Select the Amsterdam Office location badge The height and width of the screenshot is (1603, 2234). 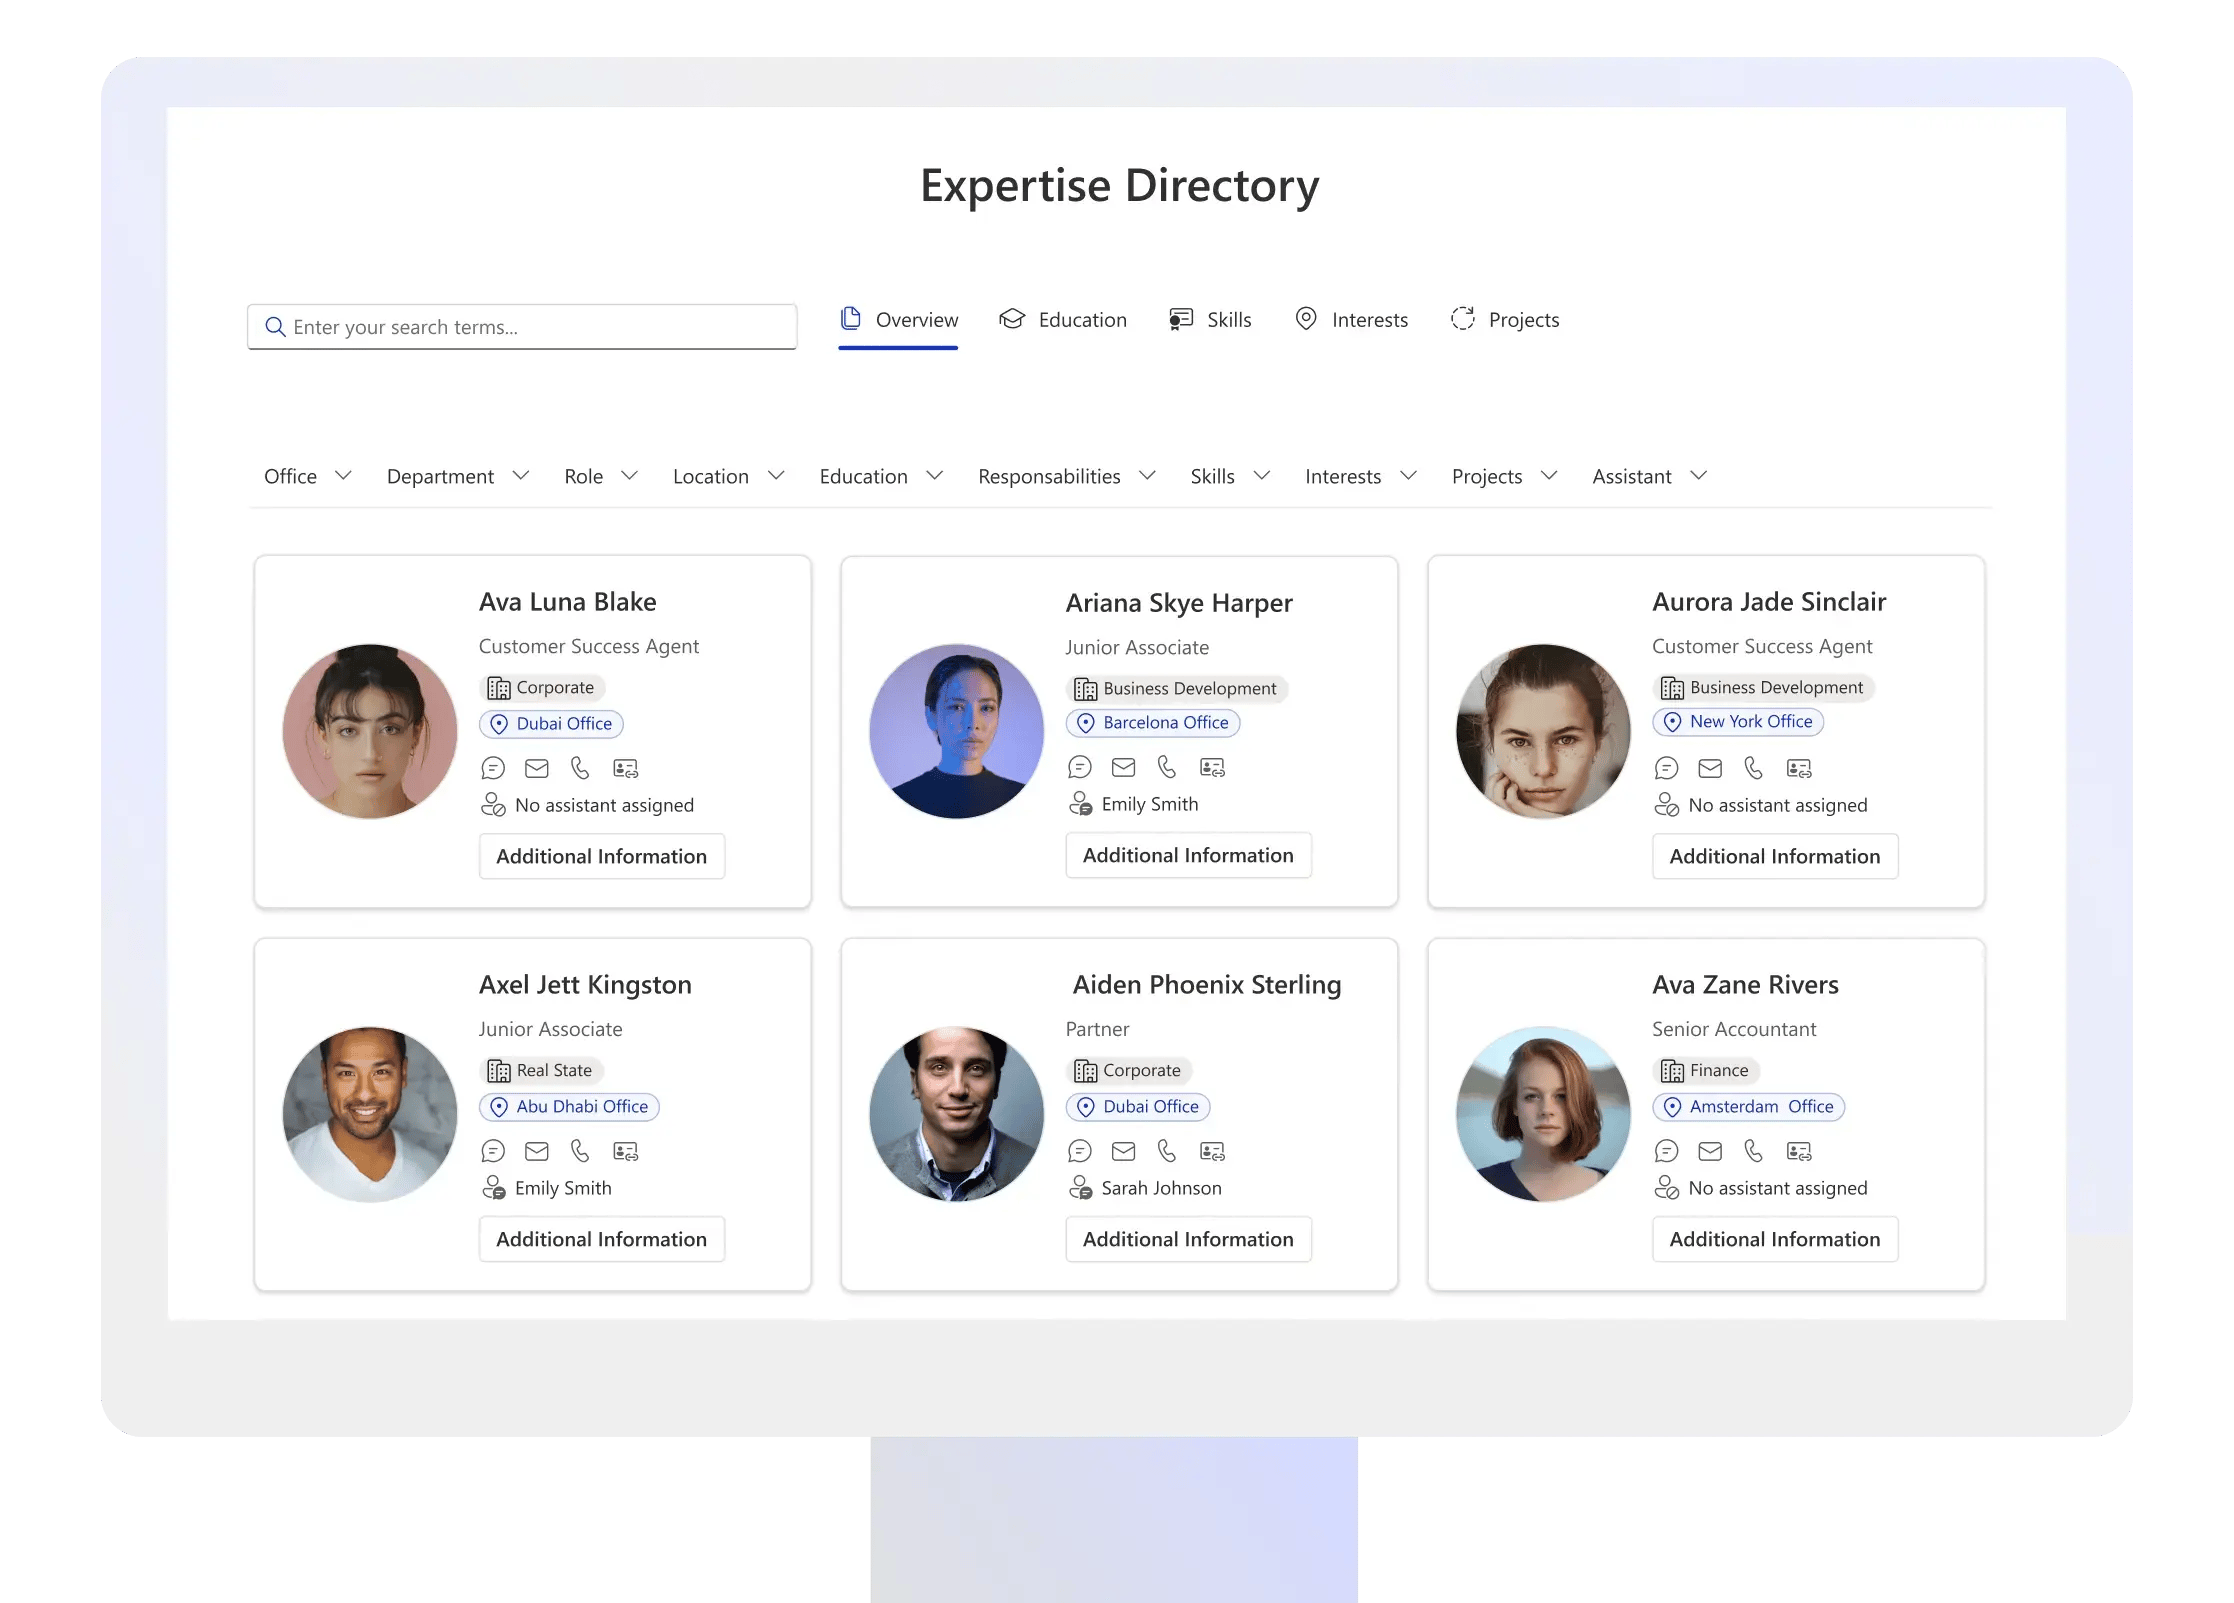tap(1749, 1107)
